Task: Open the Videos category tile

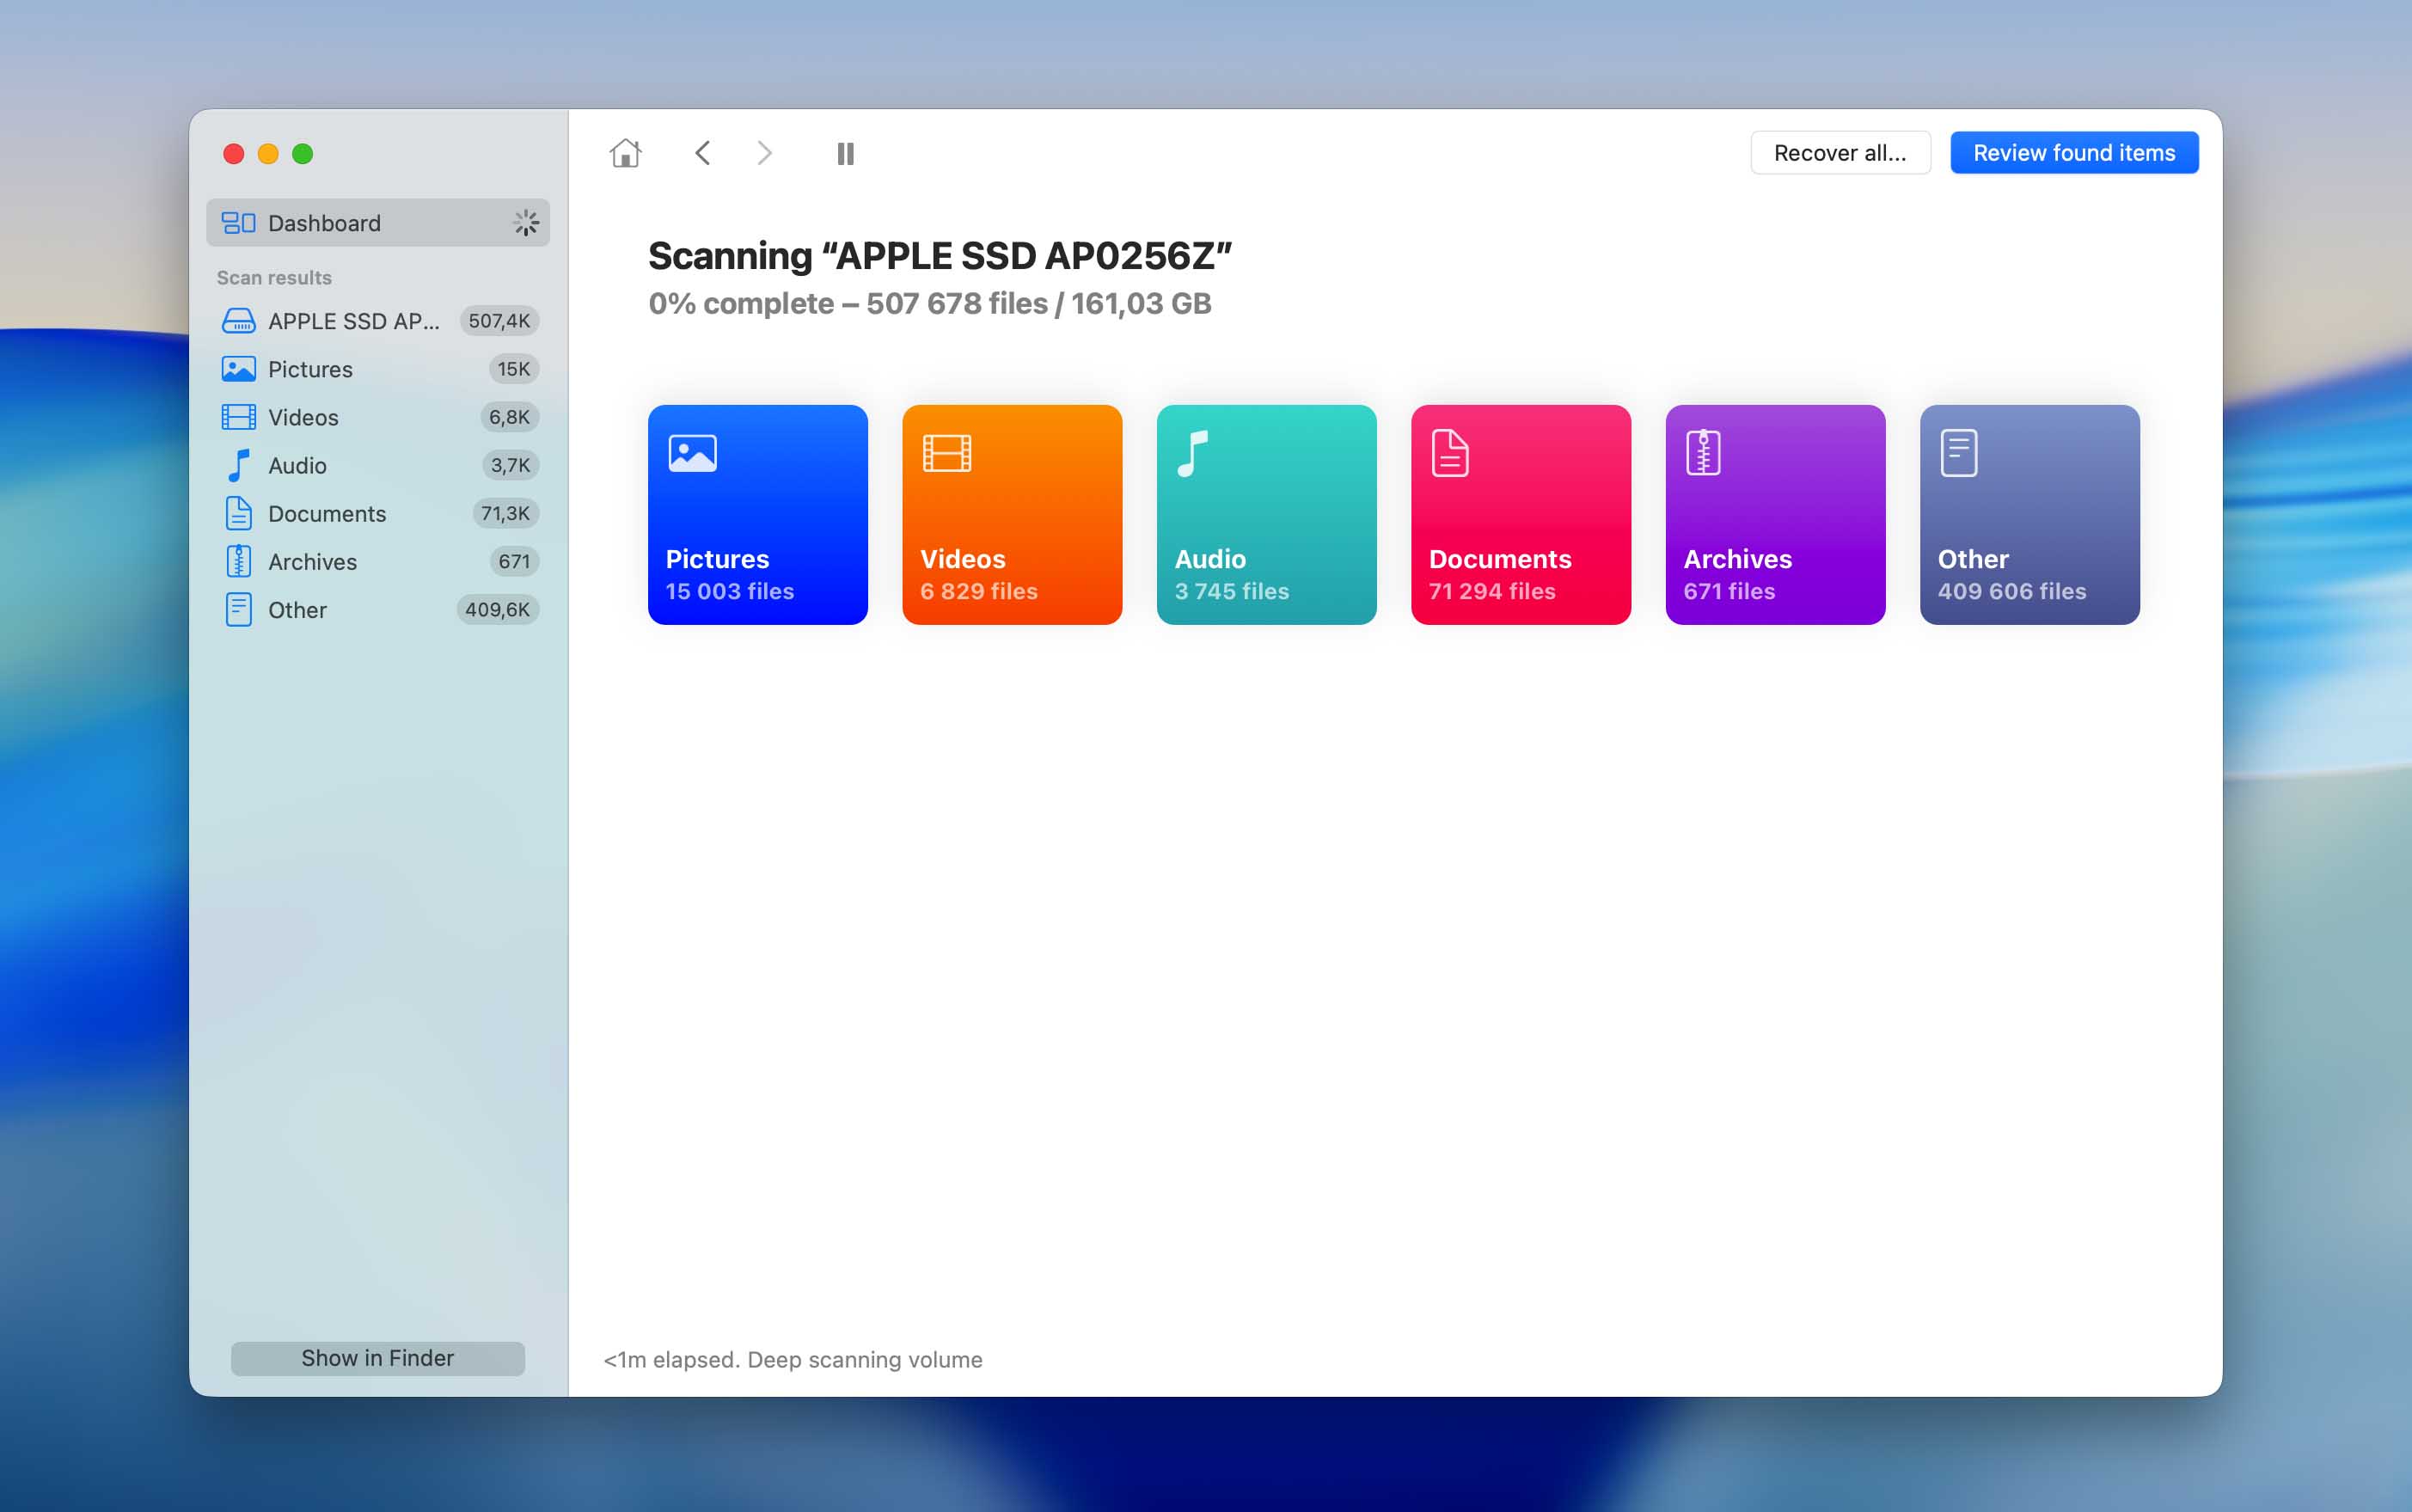Action: (1011, 515)
